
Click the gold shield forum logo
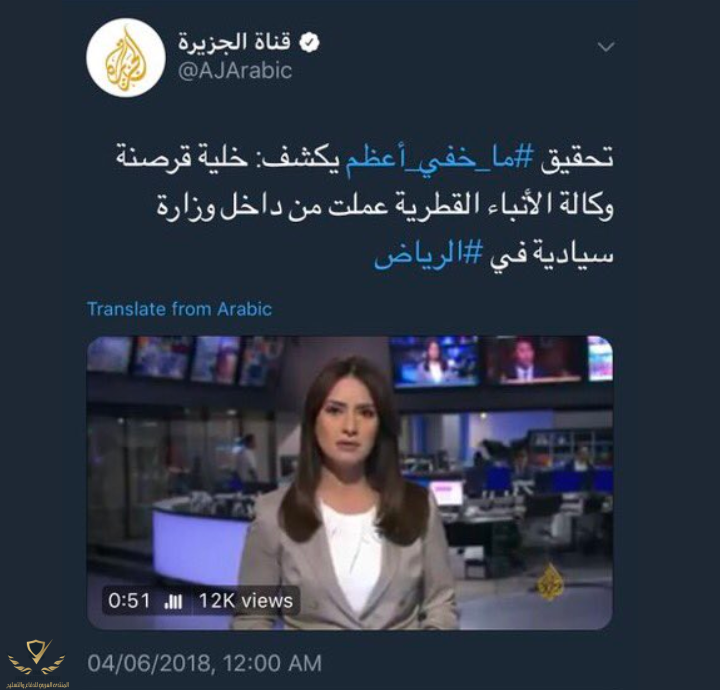point(37,656)
